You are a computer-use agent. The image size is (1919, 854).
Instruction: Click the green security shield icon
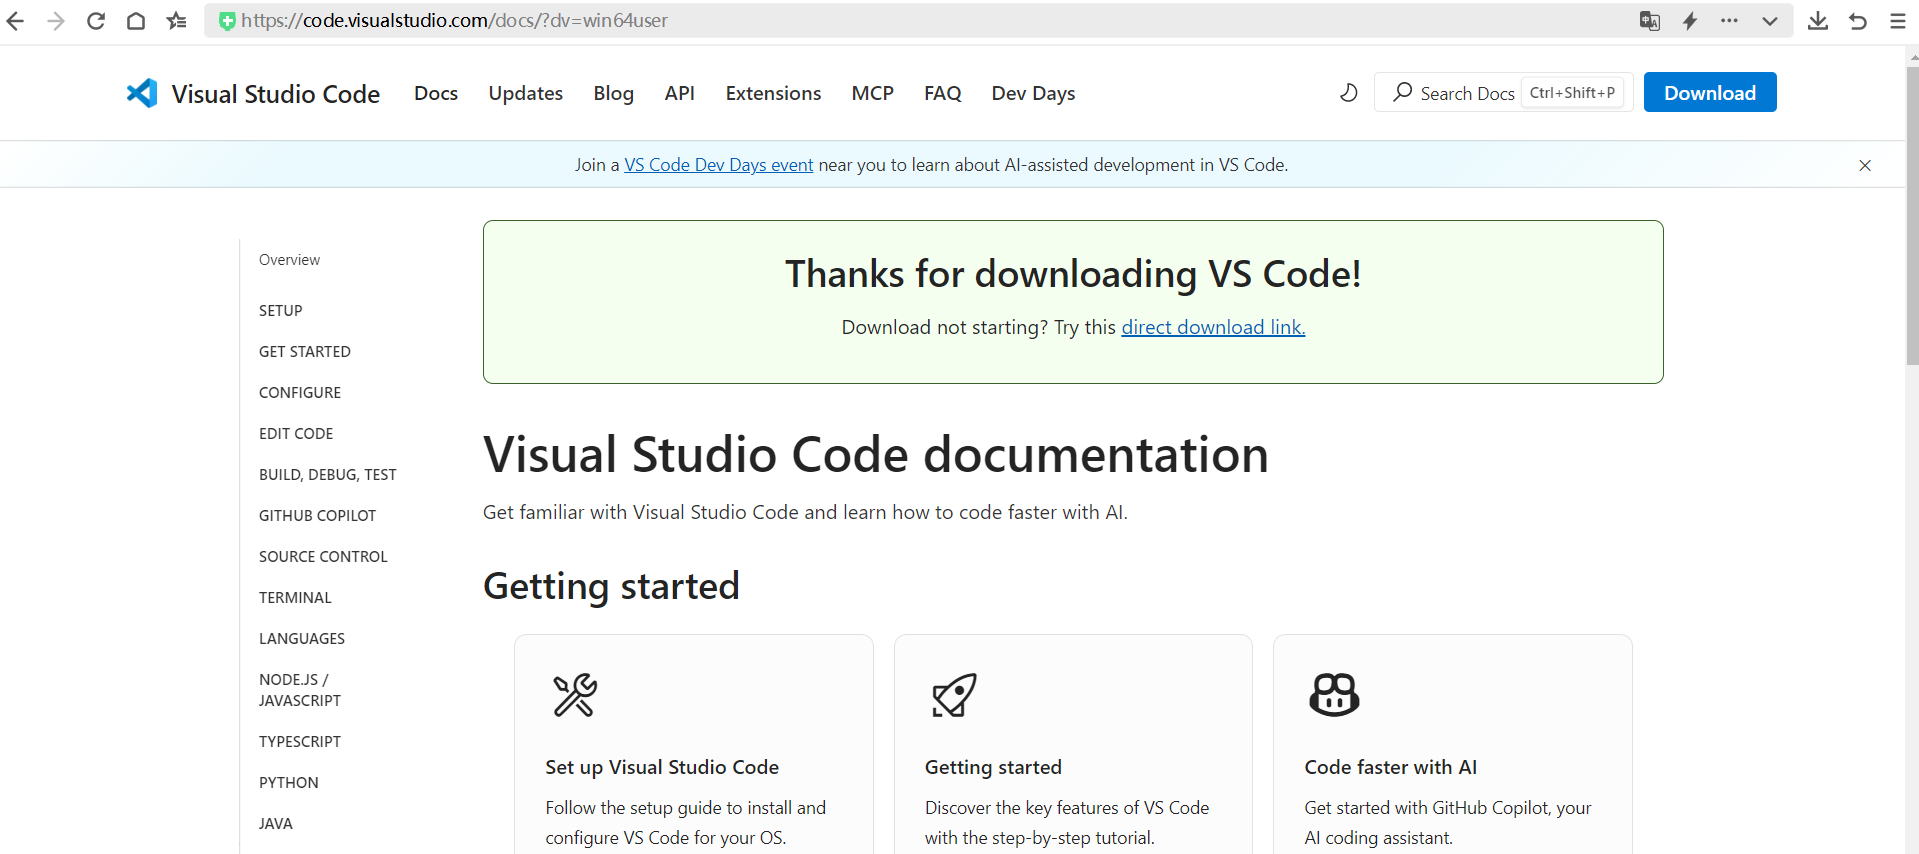(x=227, y=21)
